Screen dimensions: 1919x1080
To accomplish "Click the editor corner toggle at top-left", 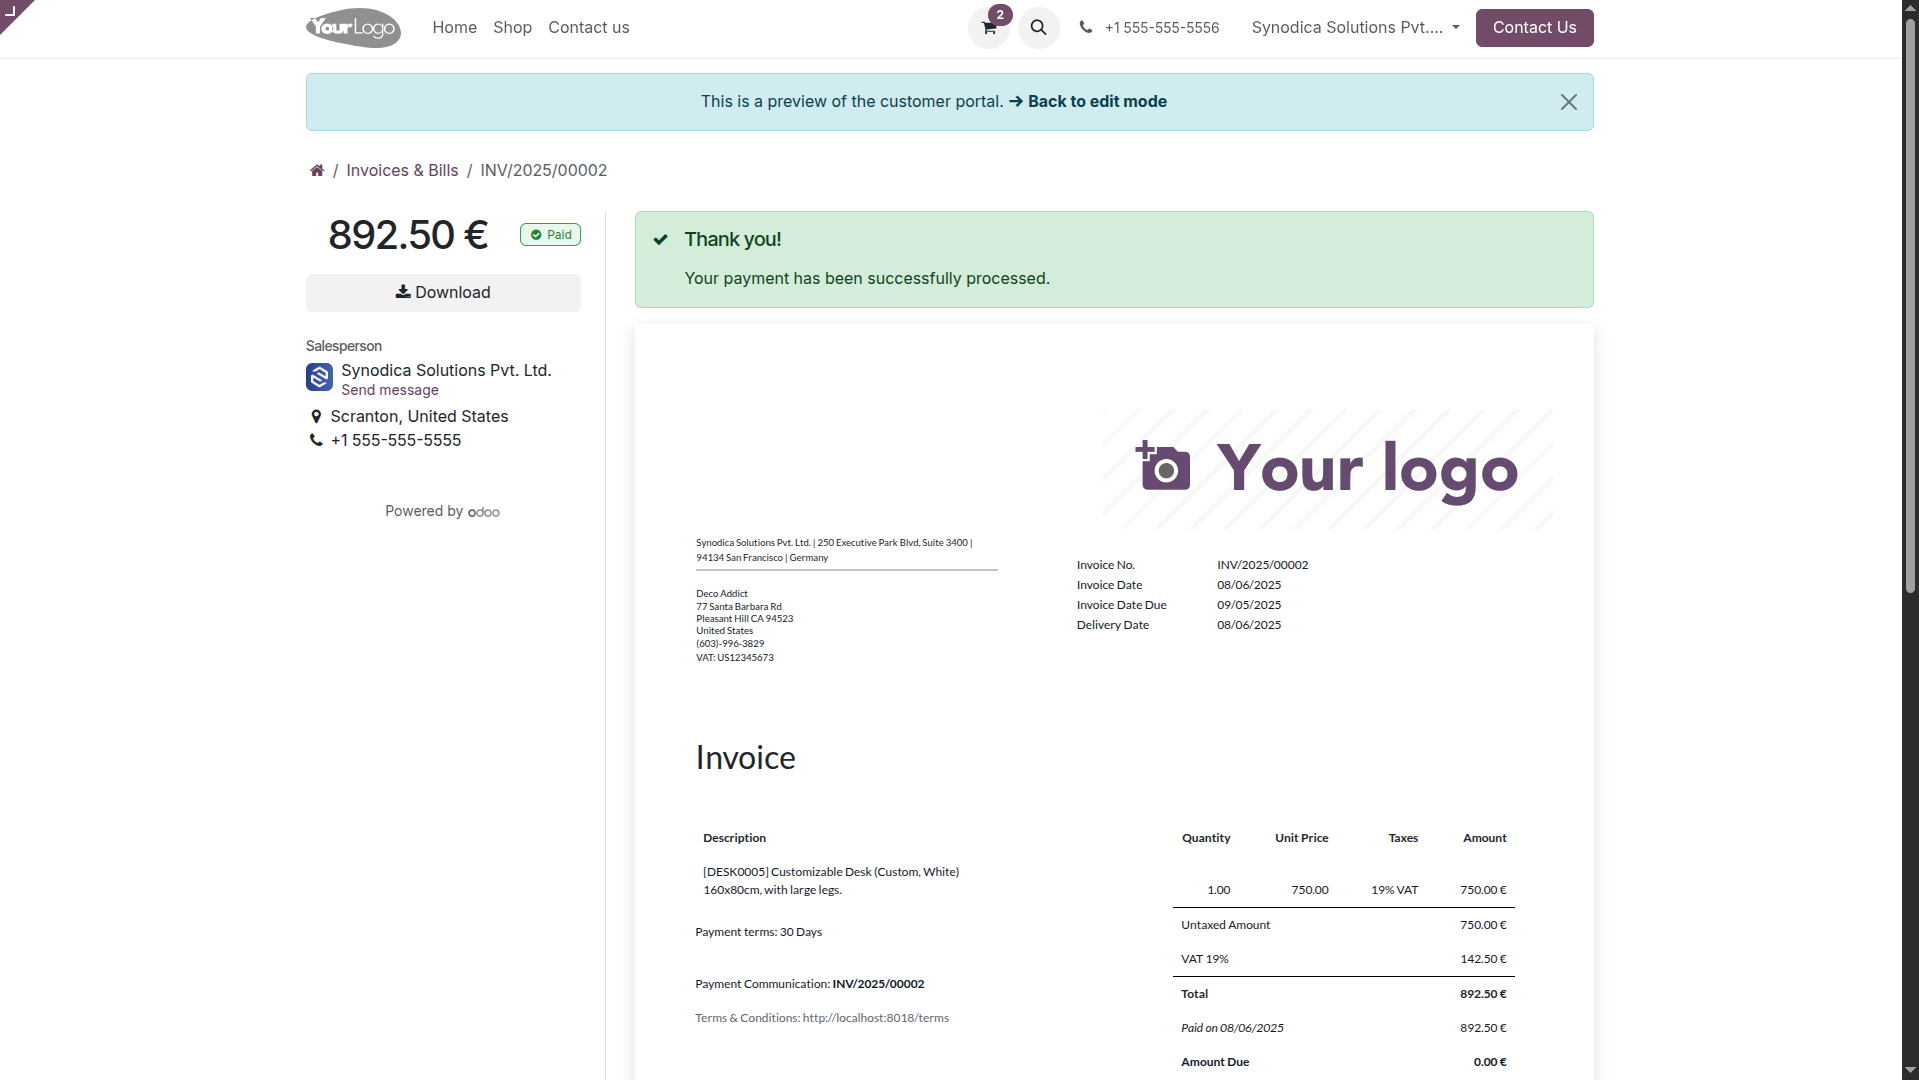I will 12,12.
